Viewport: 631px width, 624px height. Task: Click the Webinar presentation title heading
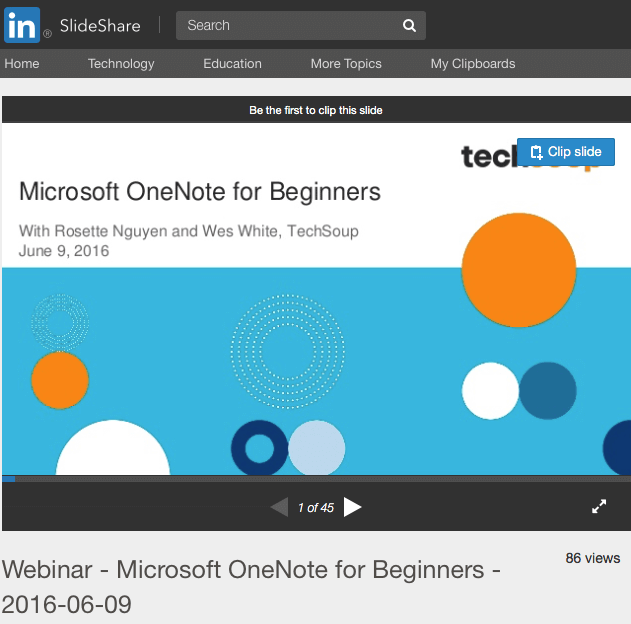[251, 587]
